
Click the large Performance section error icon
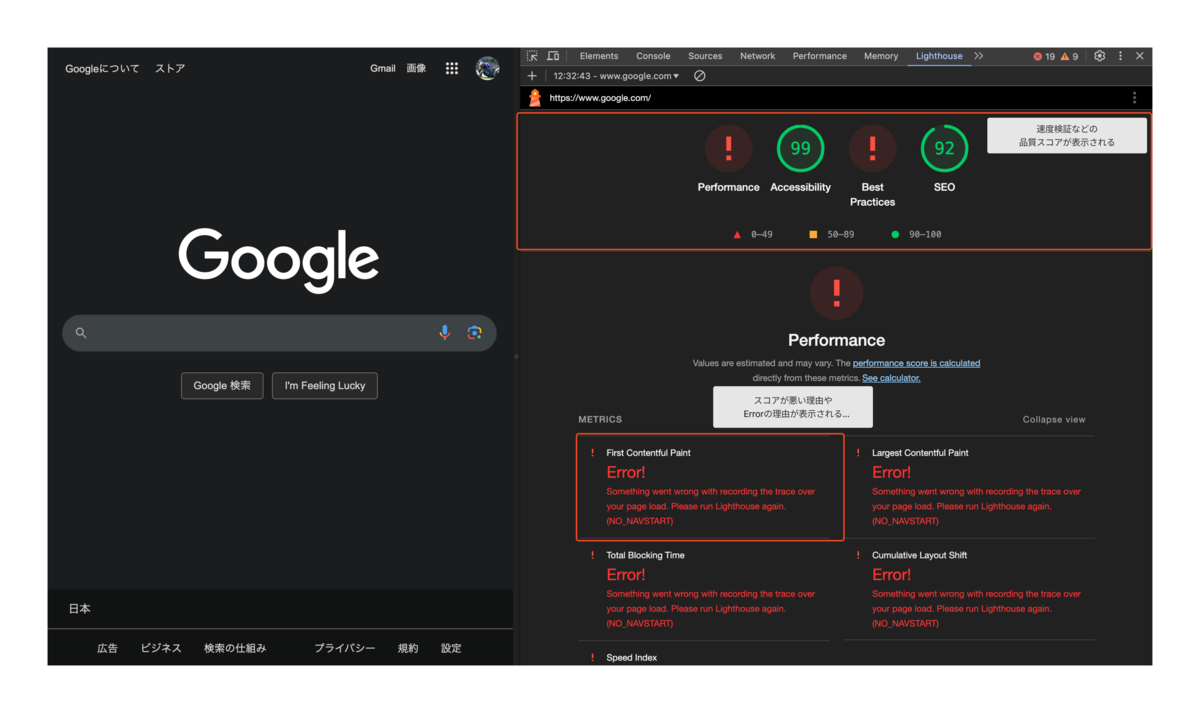pos(836,293)
